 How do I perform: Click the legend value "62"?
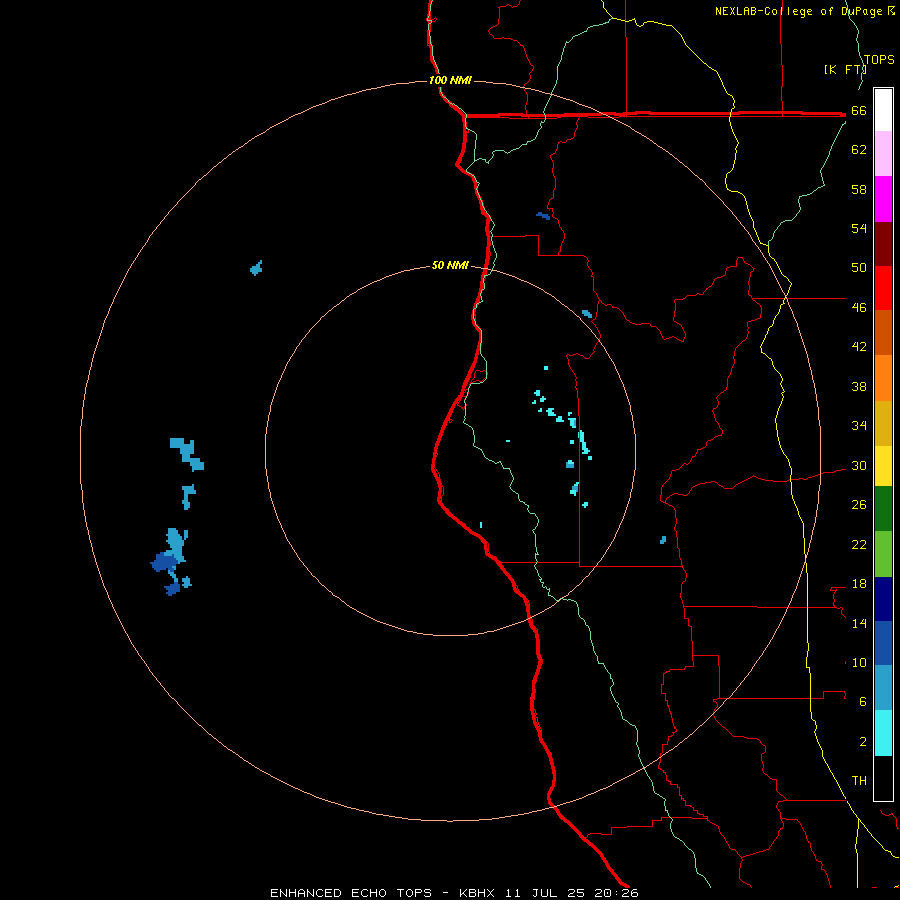pos(859,150)
